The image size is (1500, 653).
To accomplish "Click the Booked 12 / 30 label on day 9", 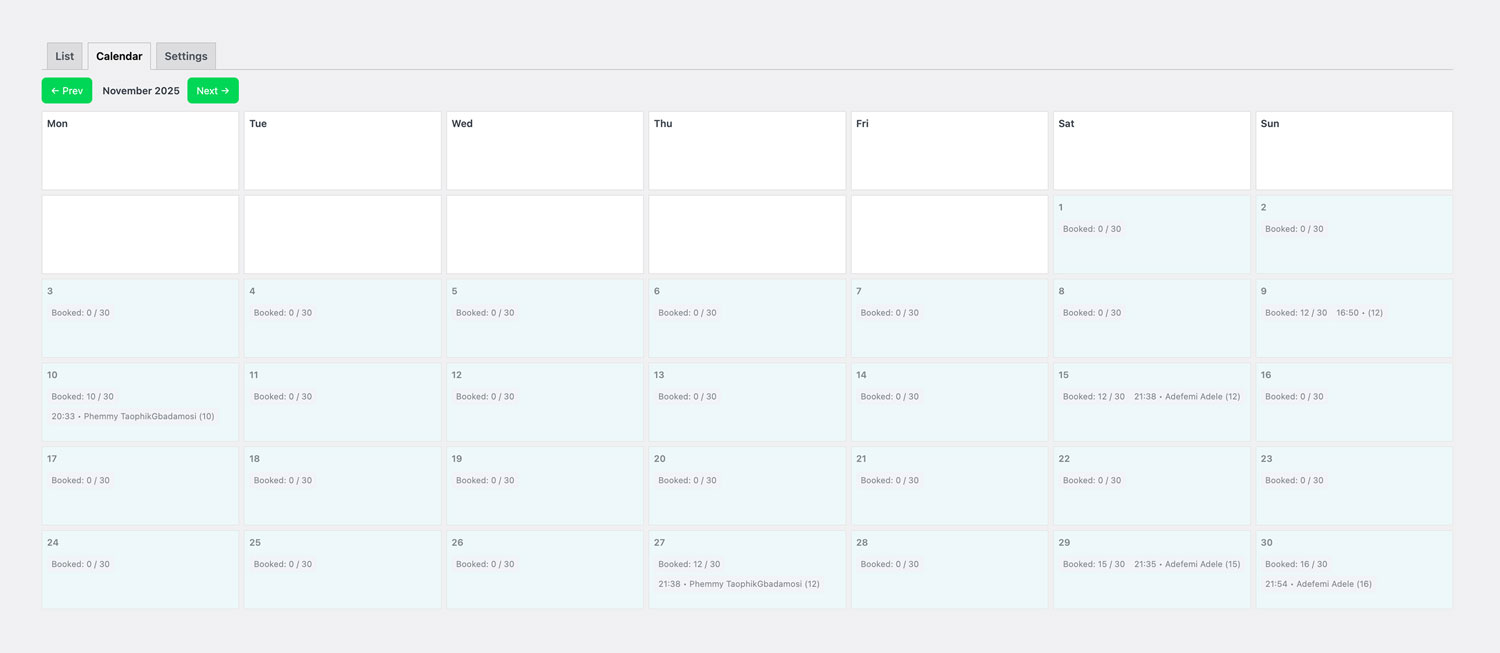I will [1295, 313].
